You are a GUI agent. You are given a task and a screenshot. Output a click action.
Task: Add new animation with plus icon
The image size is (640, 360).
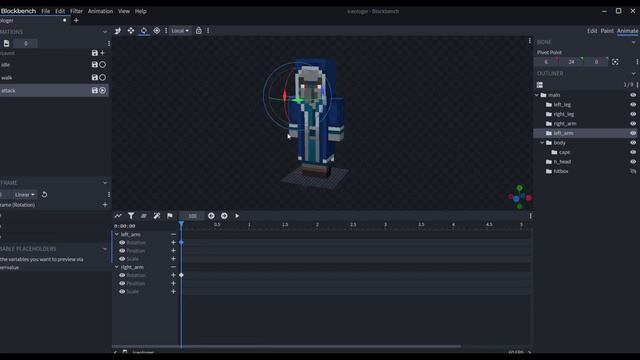click(102, 53)
